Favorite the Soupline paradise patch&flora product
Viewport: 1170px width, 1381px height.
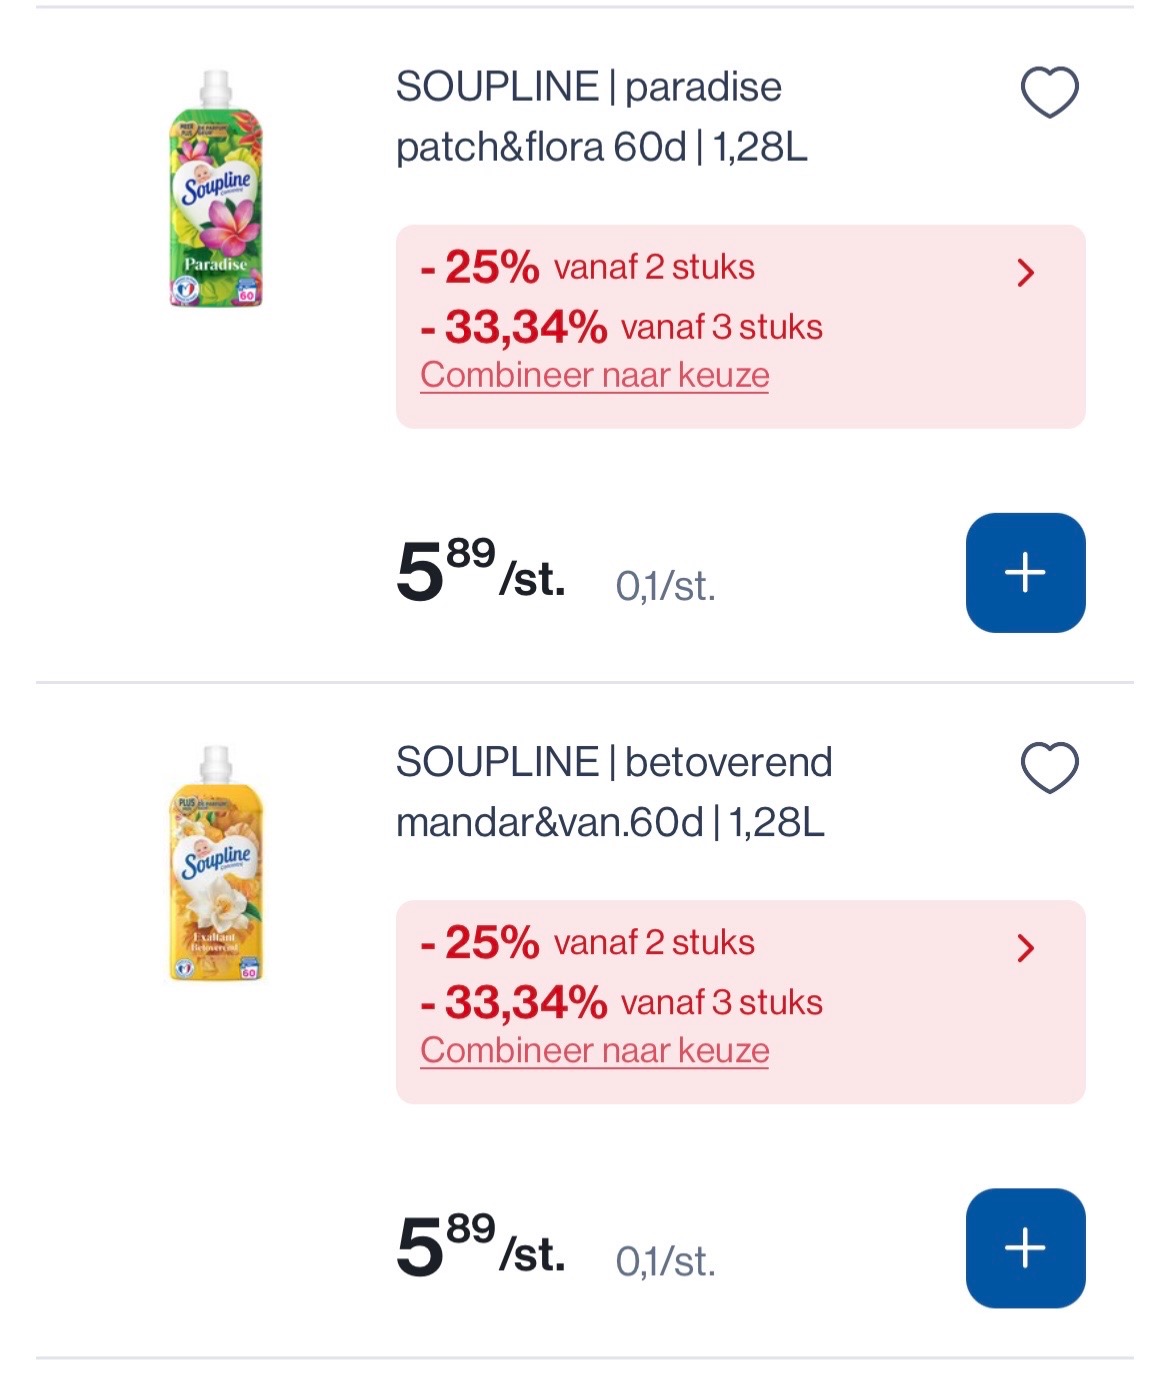pyautogui.click(x=1049, y=92)
